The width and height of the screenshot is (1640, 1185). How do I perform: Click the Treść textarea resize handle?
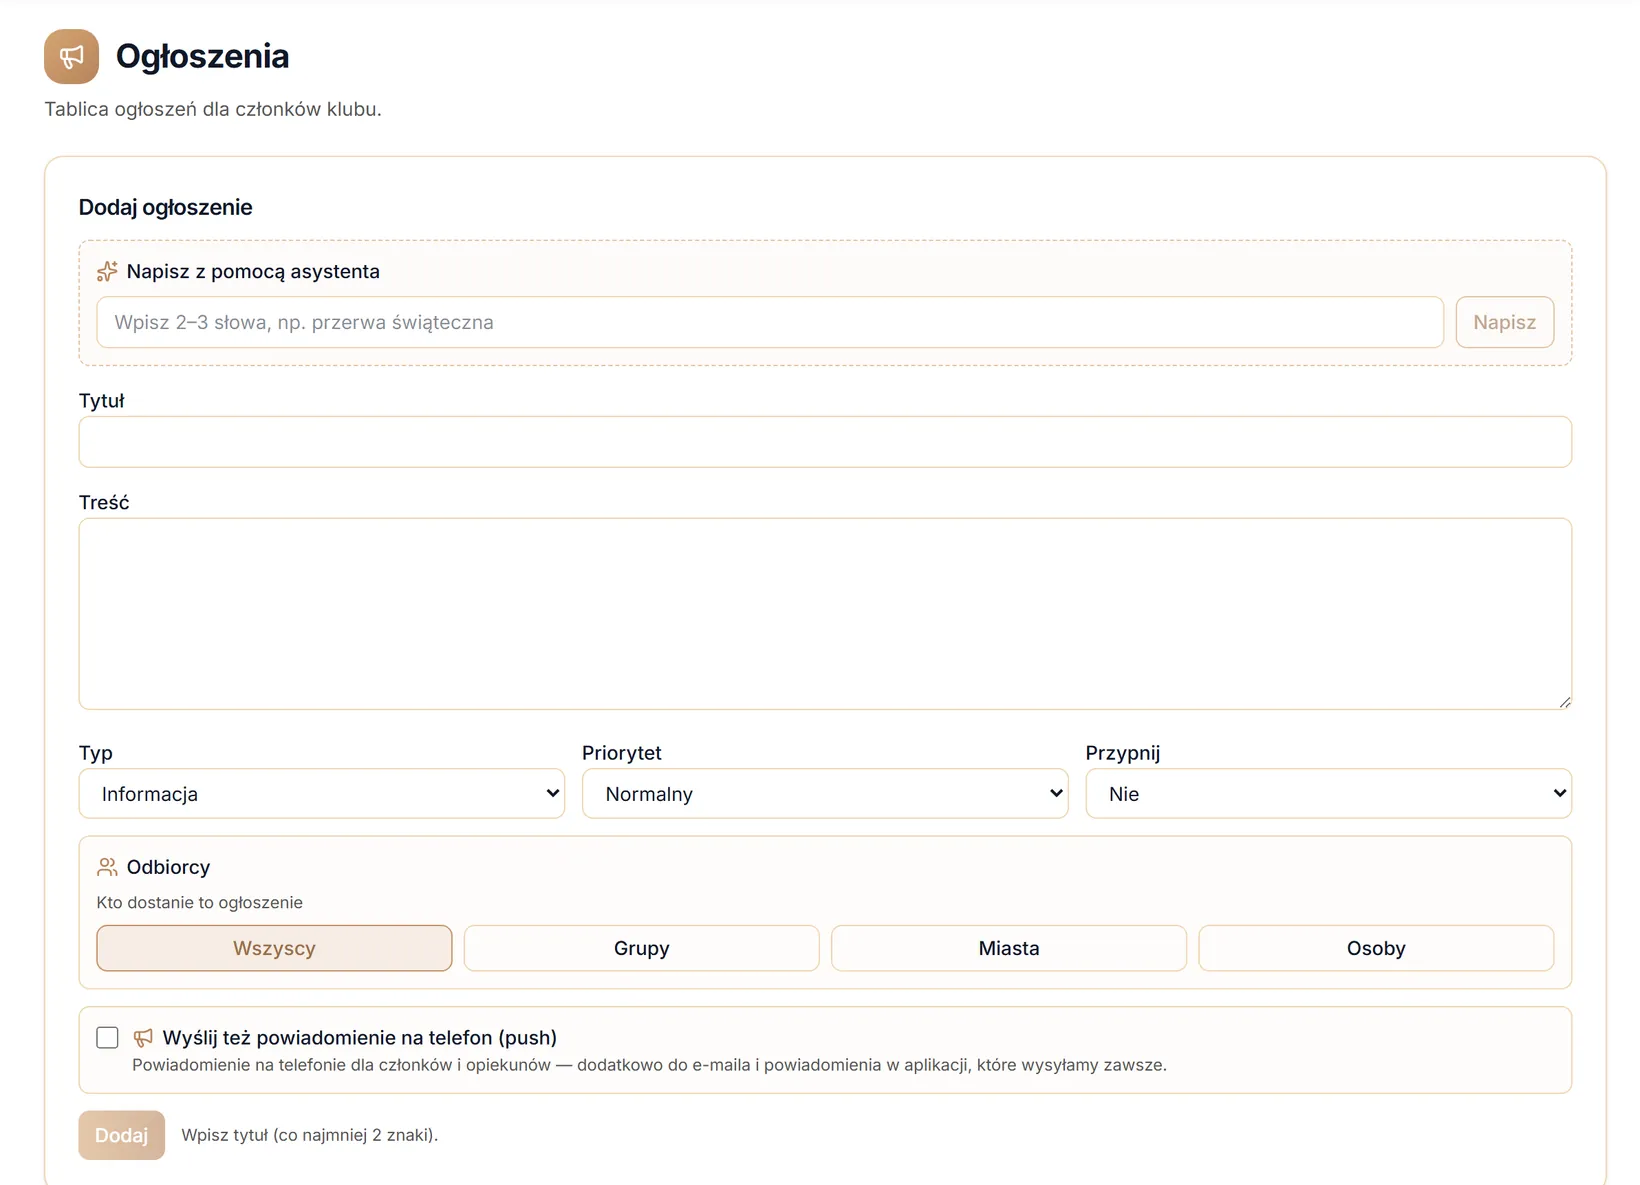click(1564, 702)
